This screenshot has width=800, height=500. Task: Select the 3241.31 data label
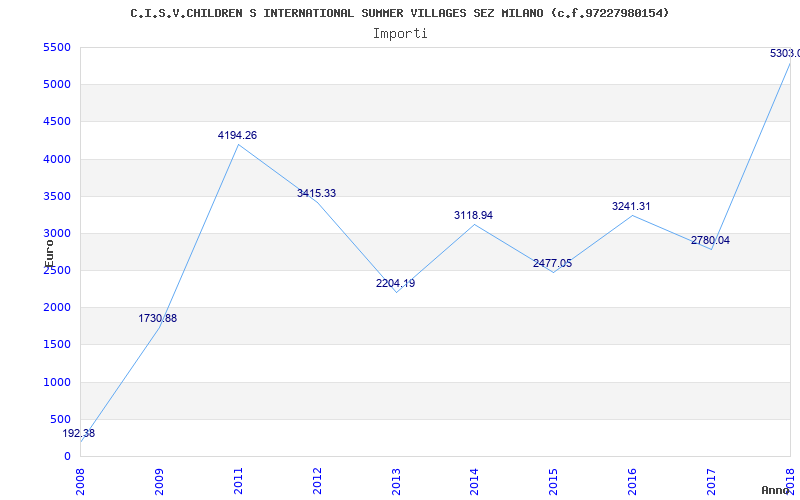[632, 207]
